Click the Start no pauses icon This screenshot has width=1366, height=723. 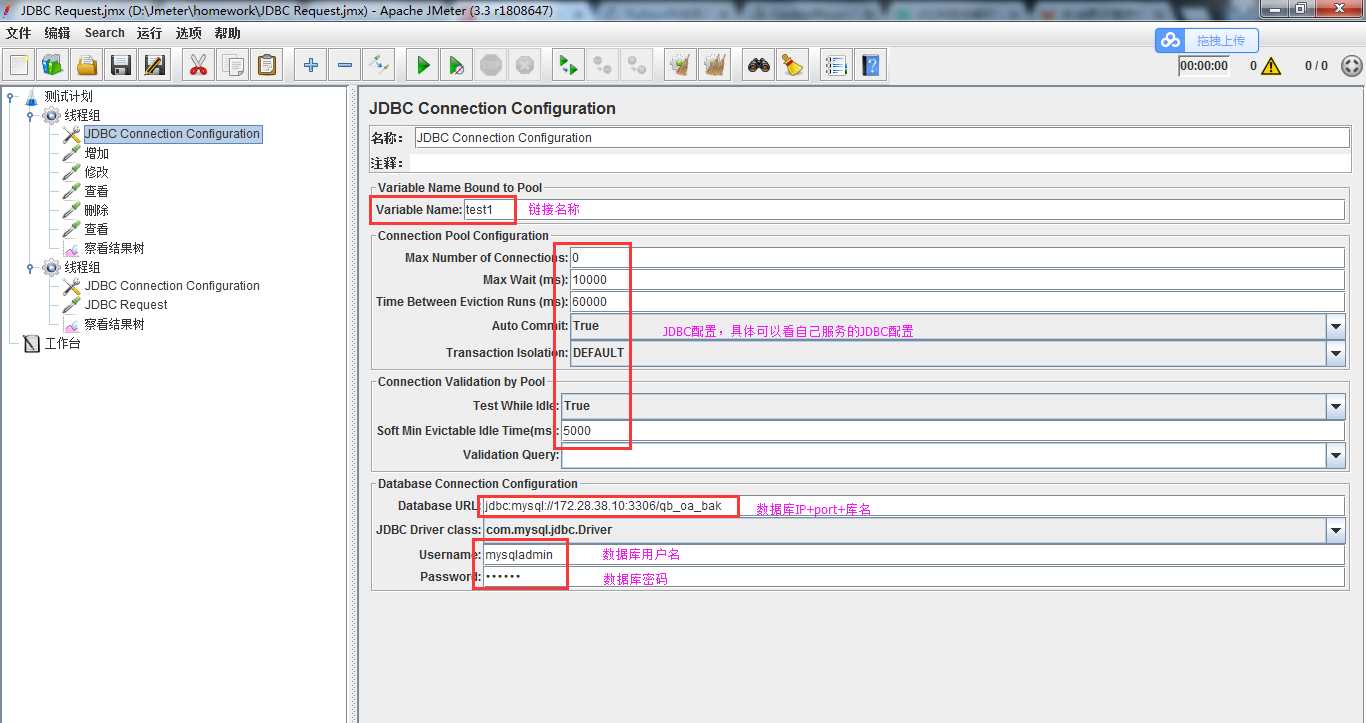click(x=456, y=65)
